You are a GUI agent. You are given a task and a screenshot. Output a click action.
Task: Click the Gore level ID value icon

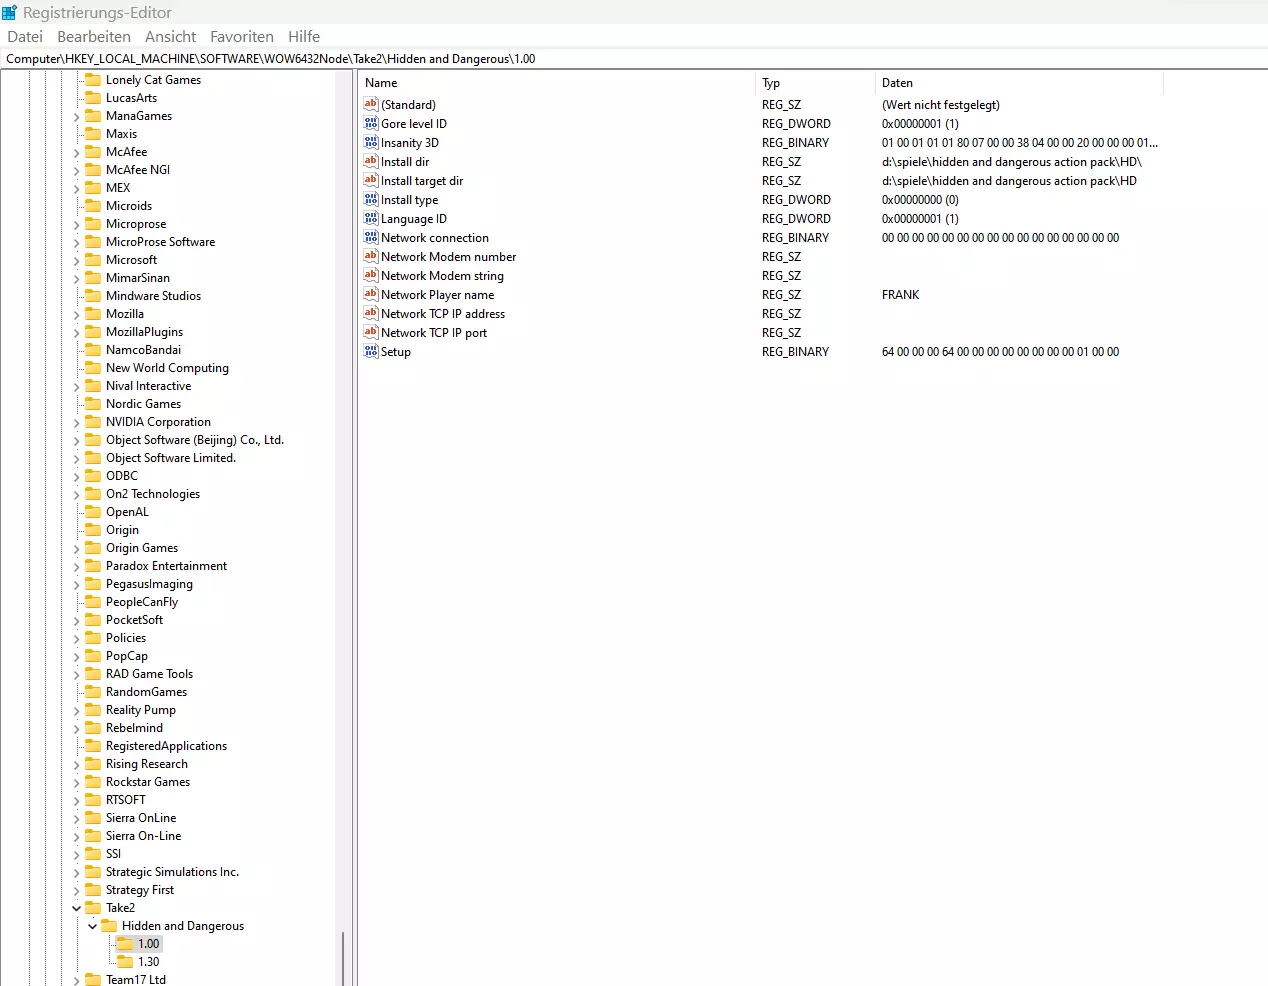pos(371,123)
